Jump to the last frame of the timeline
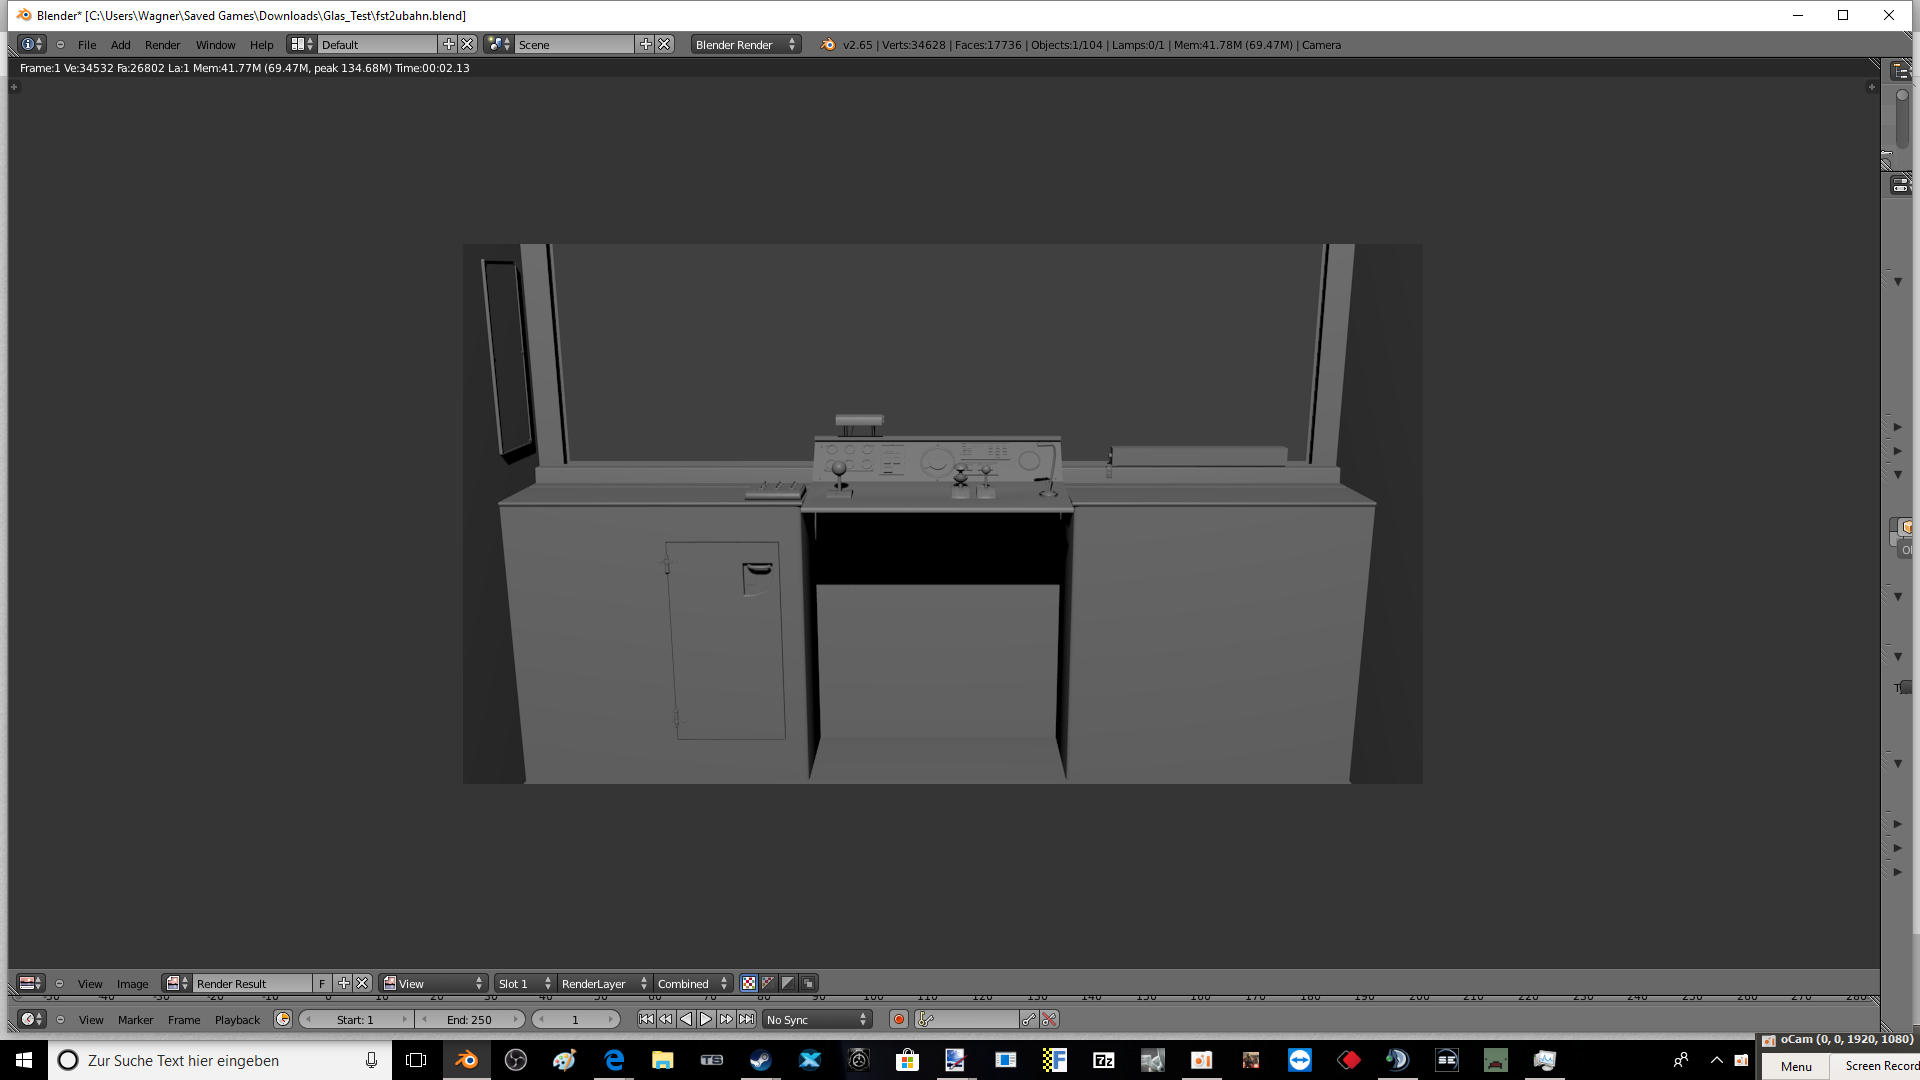This screenshot has width=1920, height=1080. click(x=746, y=1020)
